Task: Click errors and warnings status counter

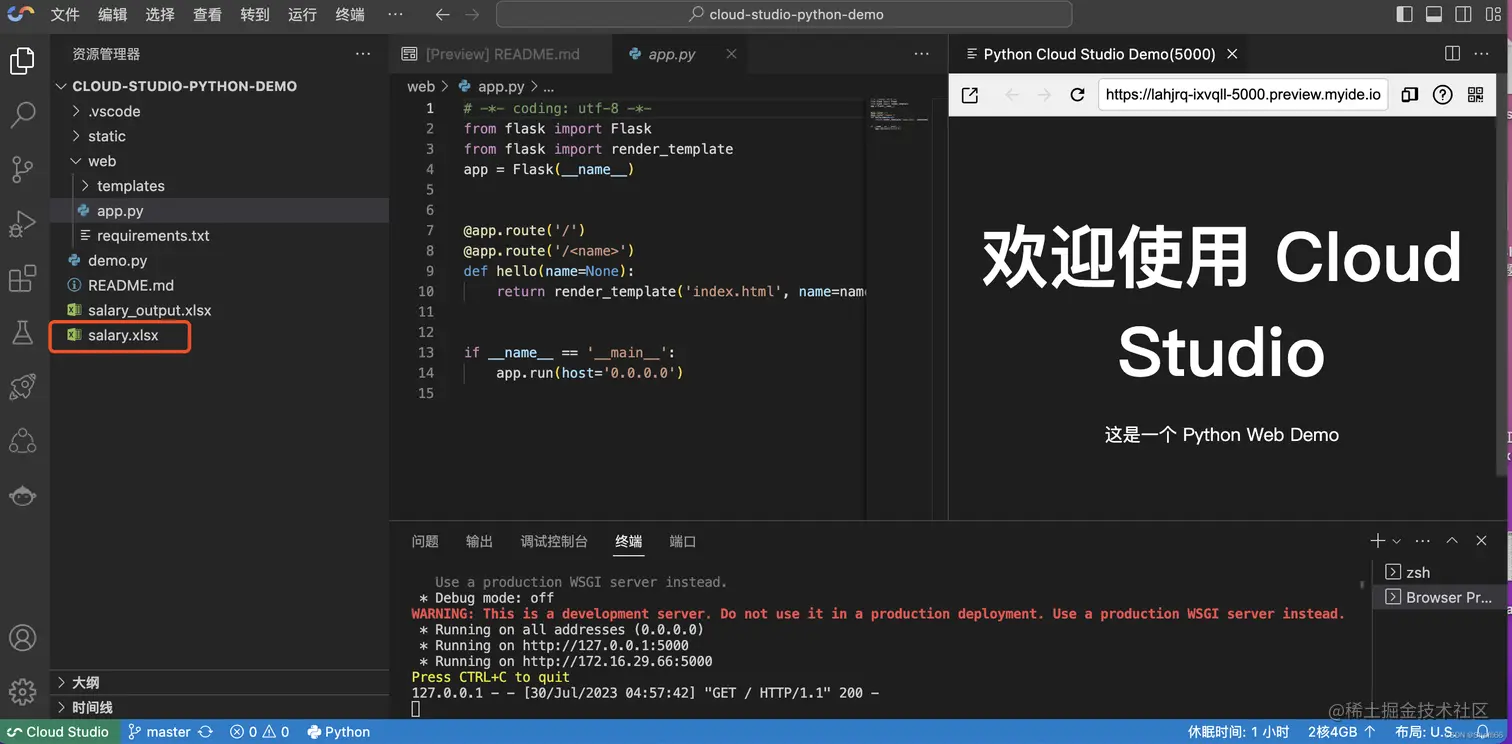Action: (x=259, y=732)
